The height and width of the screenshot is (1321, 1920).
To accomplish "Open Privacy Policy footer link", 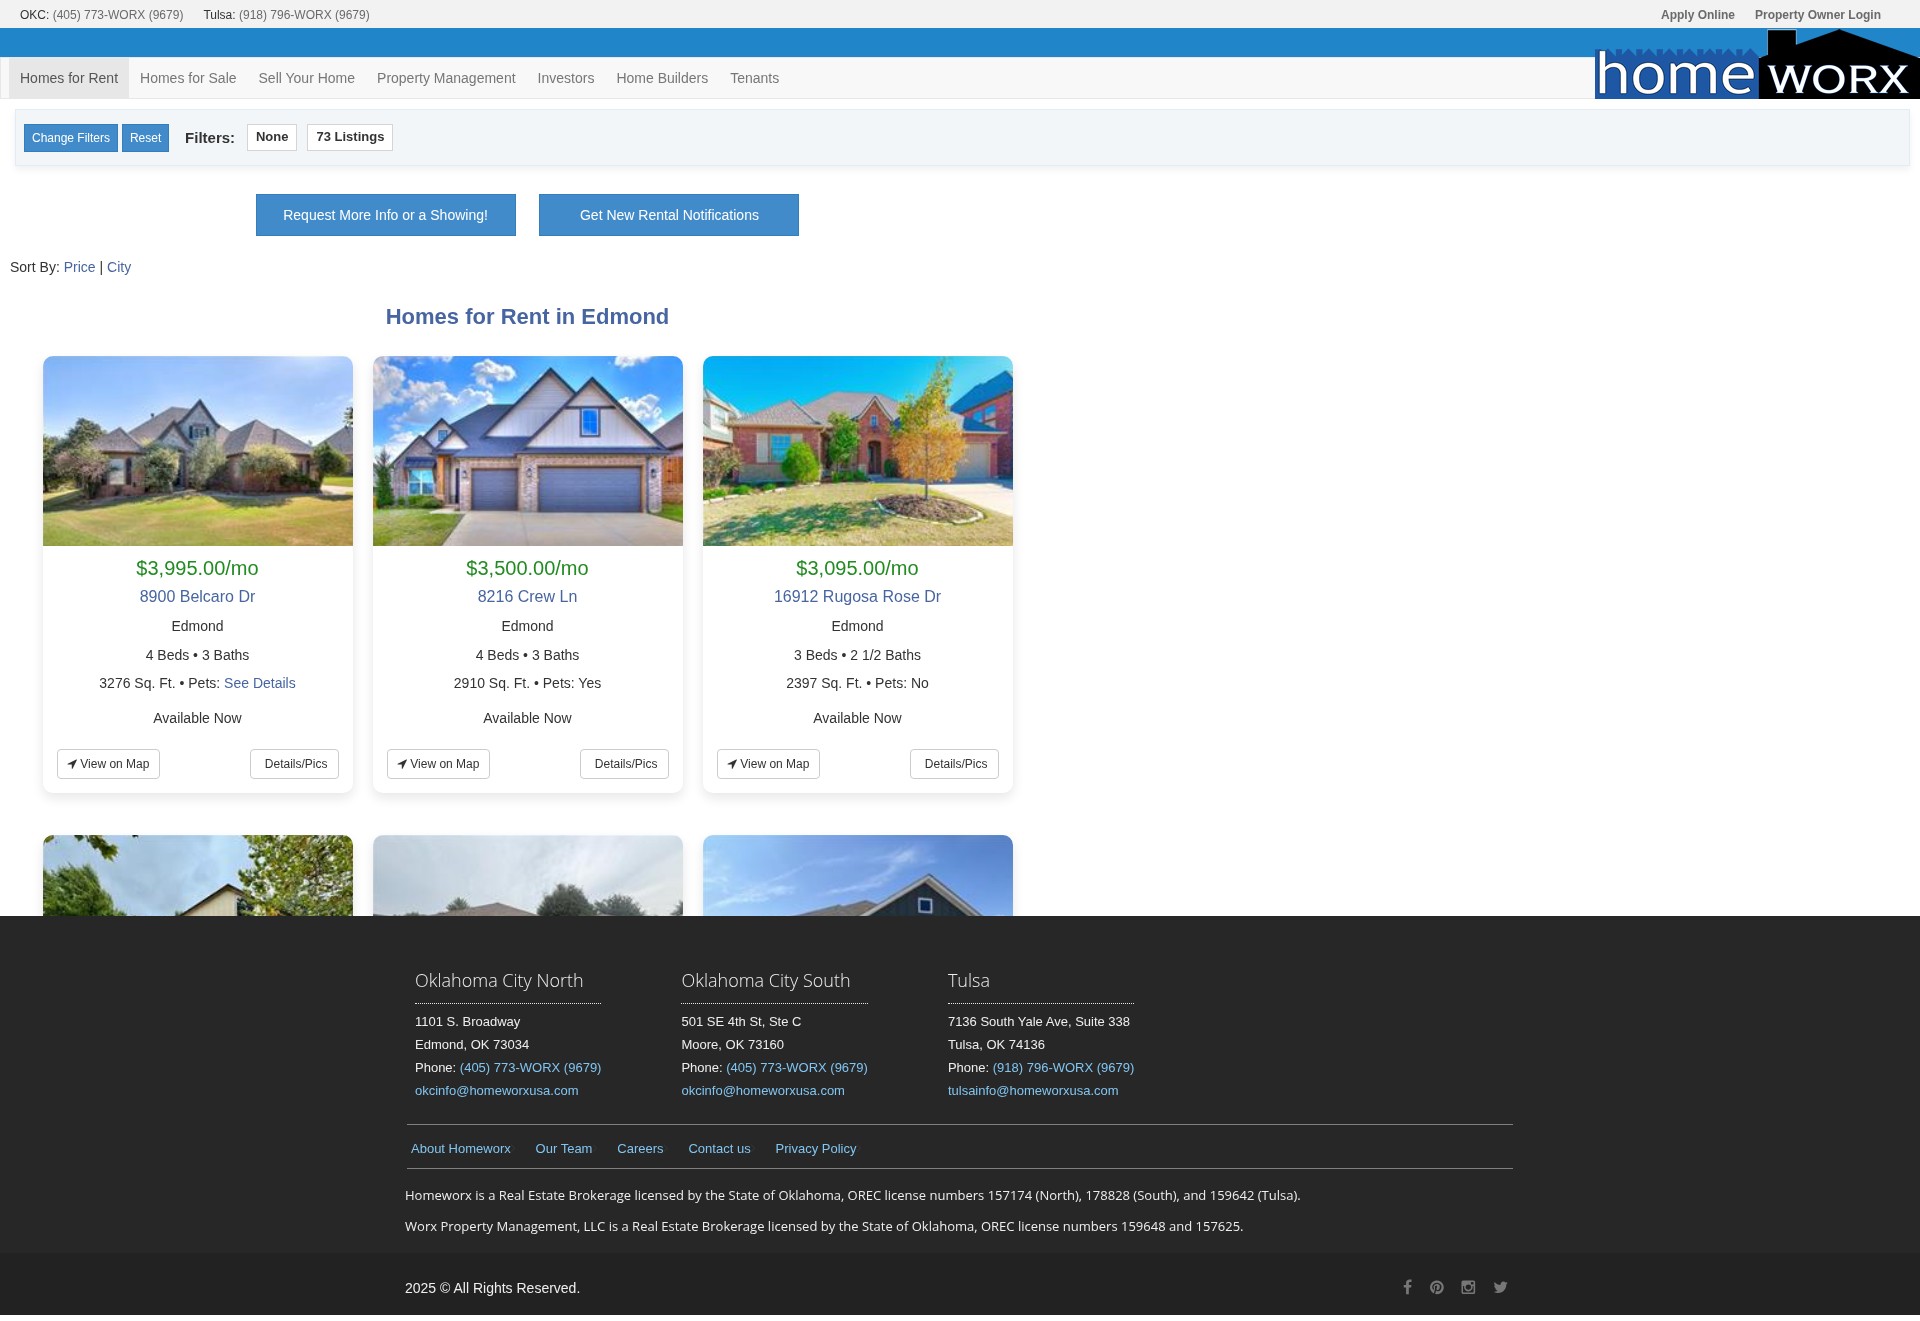I will [x=816, y=1149].
